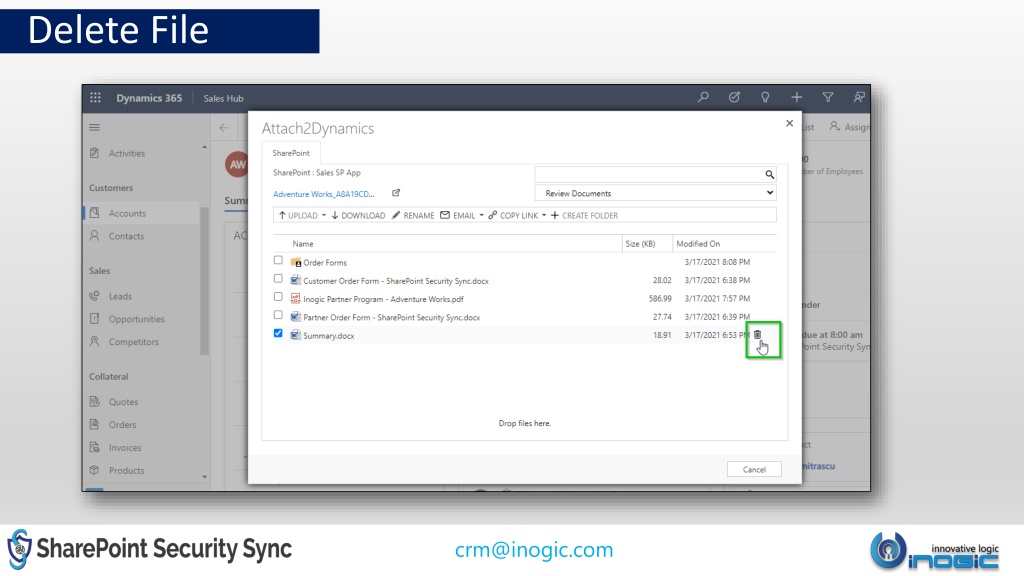
Task: Open Competitors in the sidebar
Action: coord(133,342)
